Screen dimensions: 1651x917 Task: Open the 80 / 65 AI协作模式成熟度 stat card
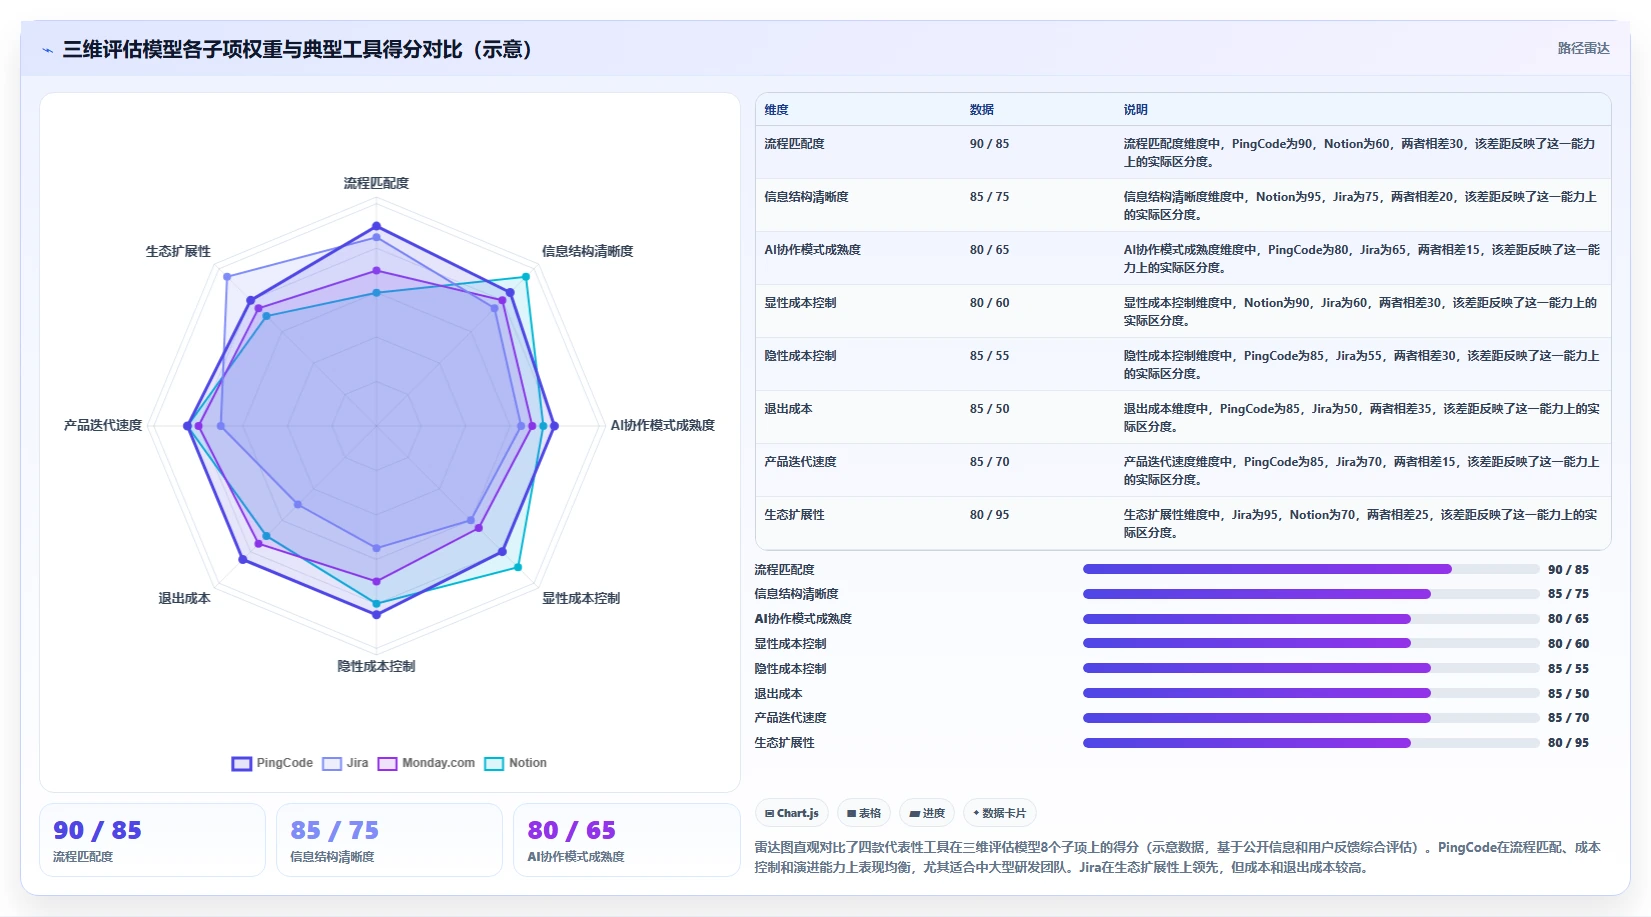626,840
